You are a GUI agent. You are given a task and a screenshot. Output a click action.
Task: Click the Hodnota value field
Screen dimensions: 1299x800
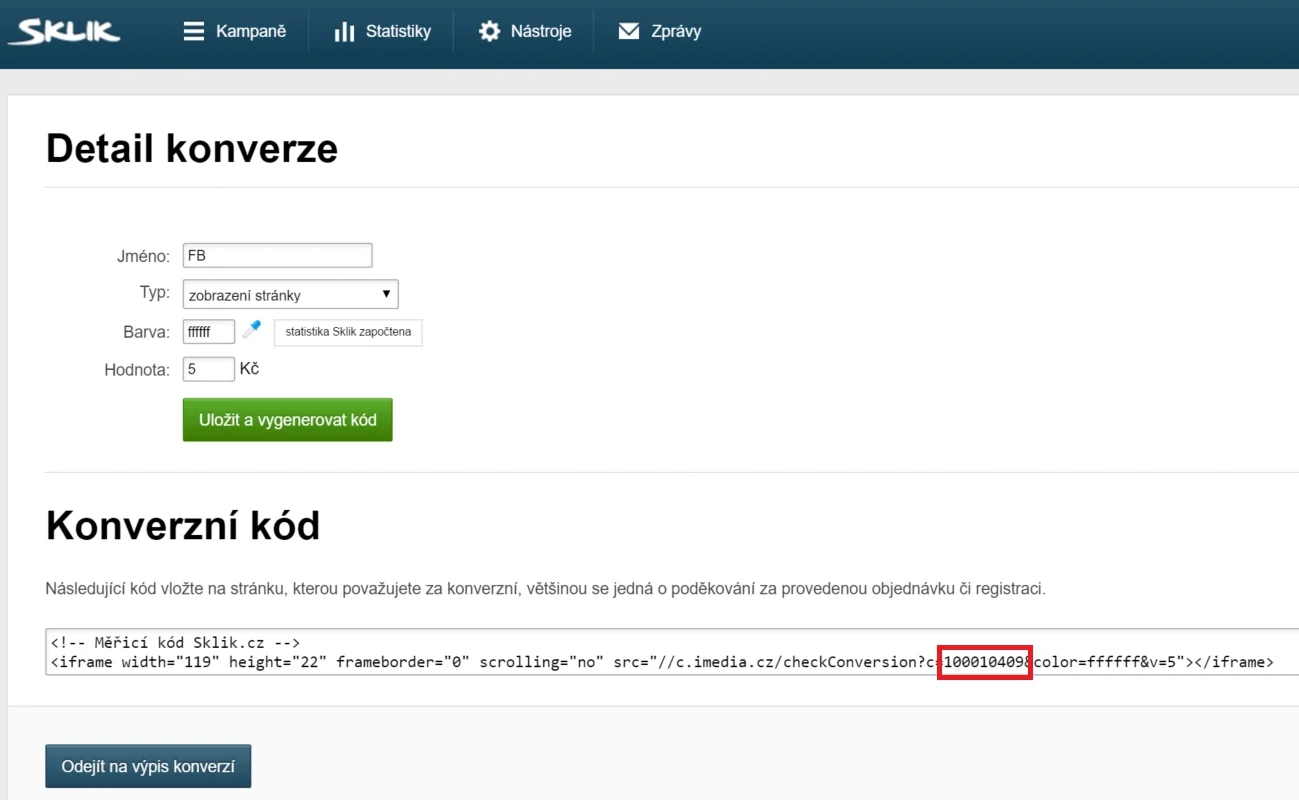coord(208,370)
